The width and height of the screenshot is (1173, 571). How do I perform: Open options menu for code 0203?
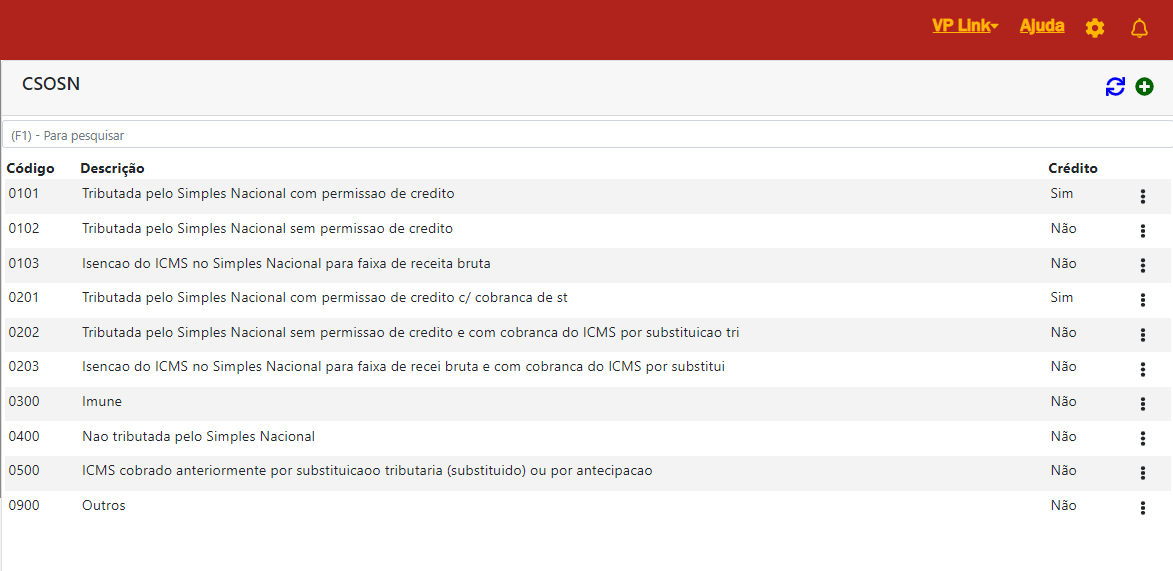1142,370
